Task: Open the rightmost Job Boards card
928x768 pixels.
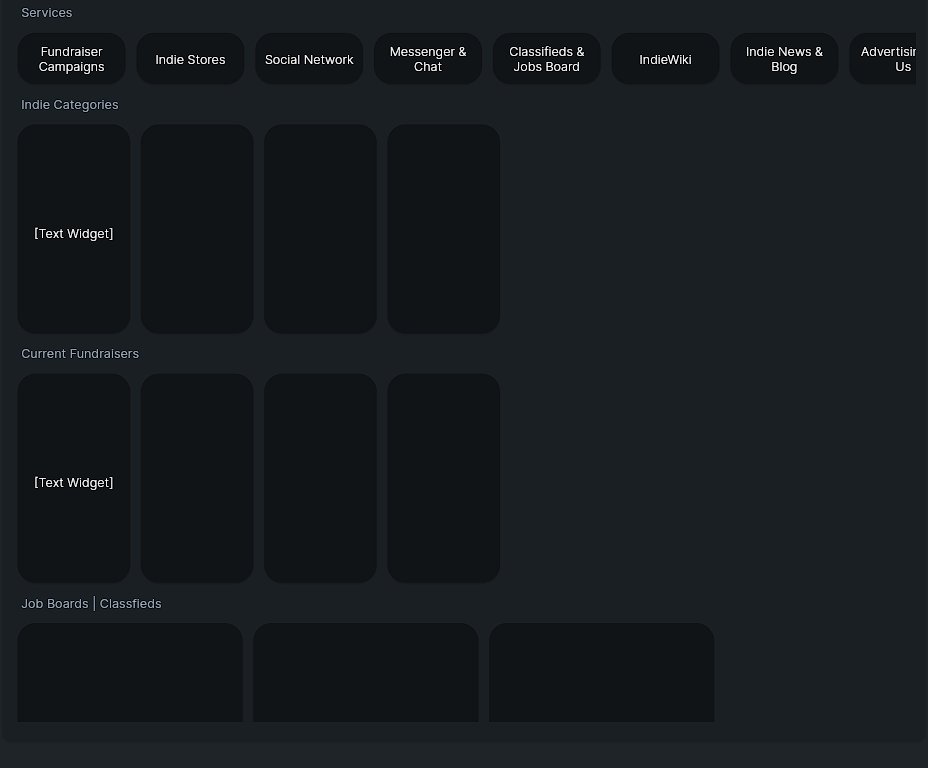Action: pos(601,673)
